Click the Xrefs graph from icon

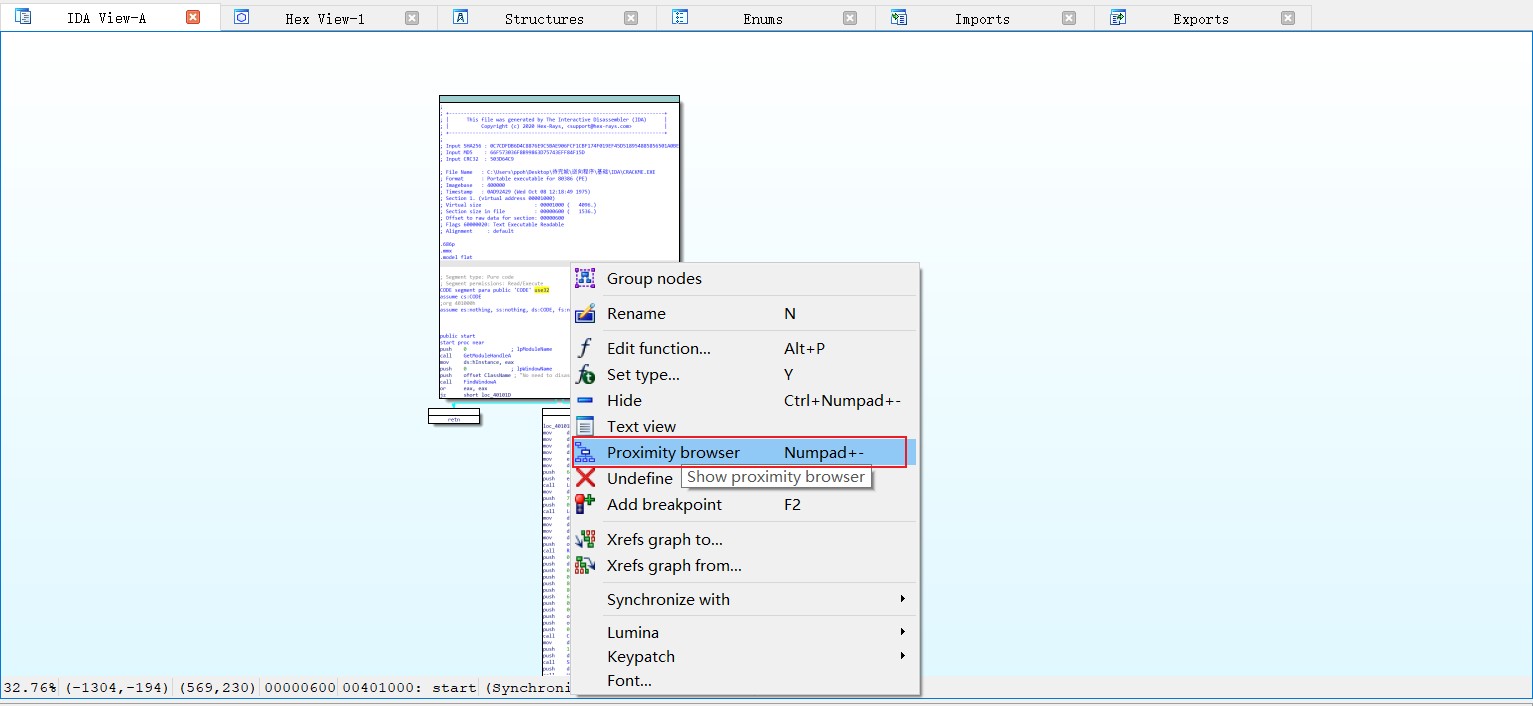[x=585, y=566]
